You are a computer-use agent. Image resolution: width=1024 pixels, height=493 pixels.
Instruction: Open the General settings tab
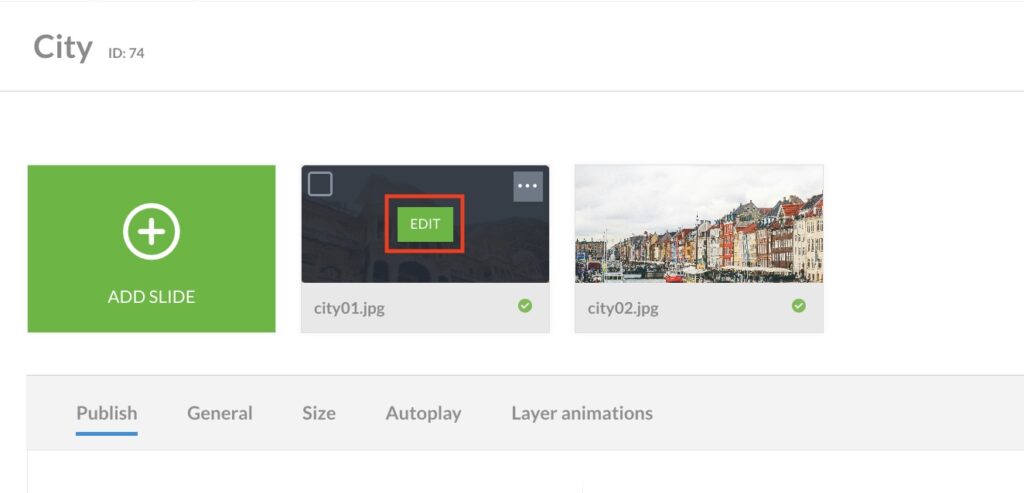[219, 413]
